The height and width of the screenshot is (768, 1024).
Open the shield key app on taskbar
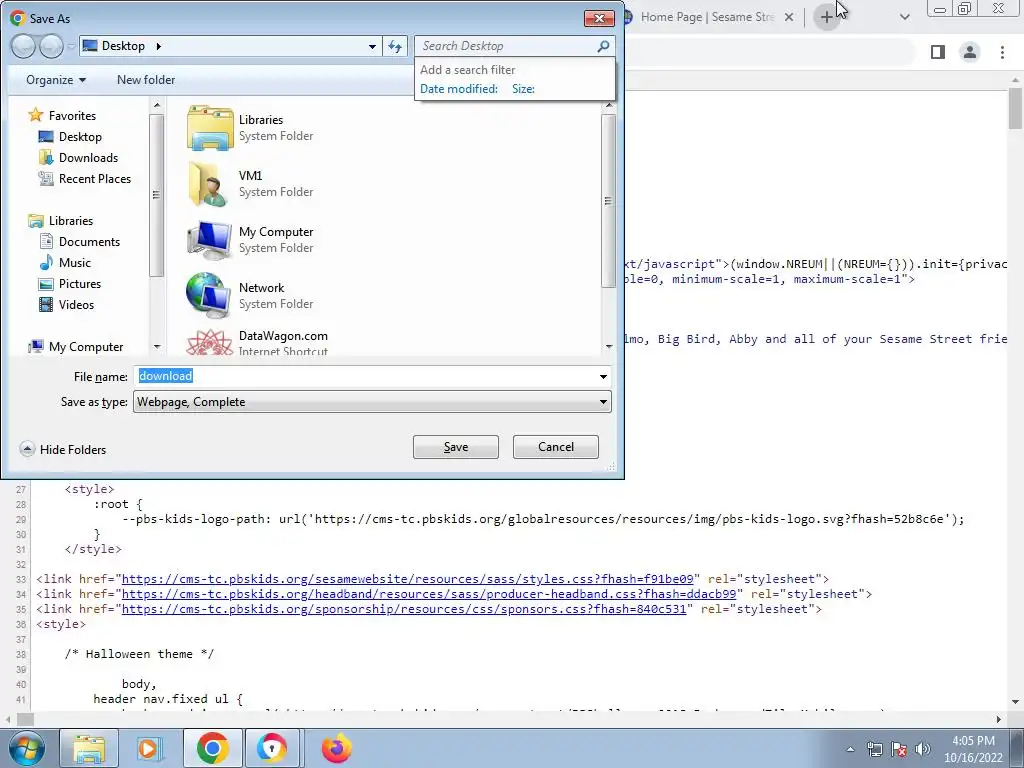pos(272,748)
